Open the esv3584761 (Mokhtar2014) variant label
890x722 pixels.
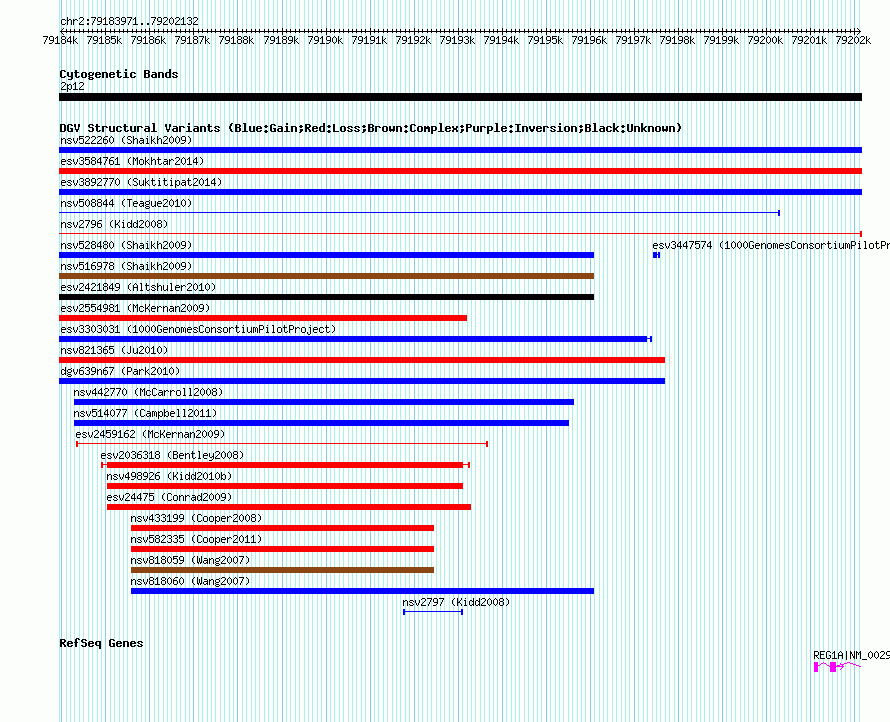pyautogui.click(x=132, y=161)
